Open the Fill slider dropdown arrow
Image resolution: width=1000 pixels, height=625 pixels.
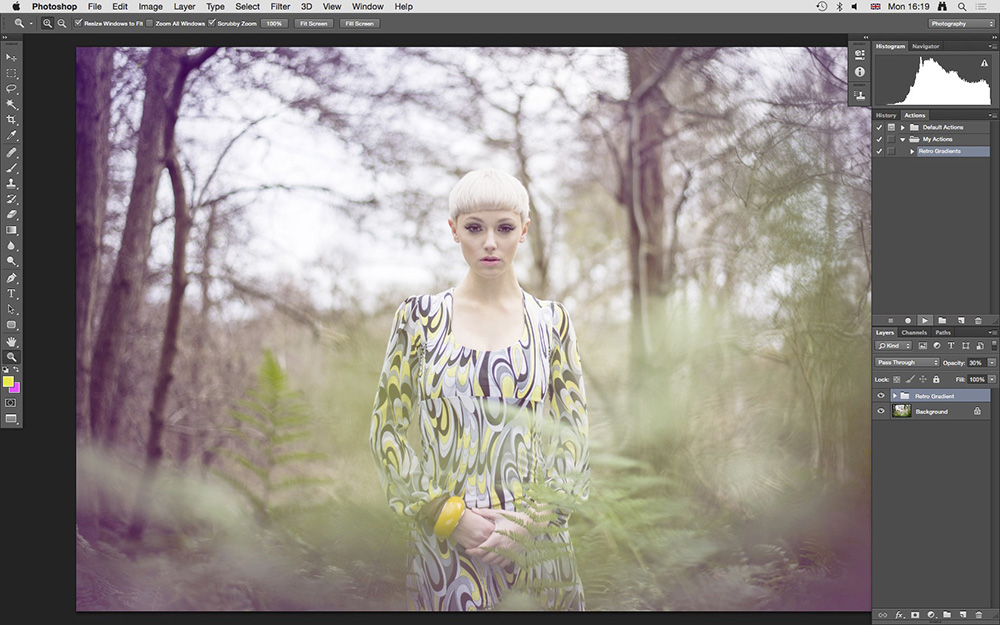pyautogui.click(x=992, y=379)
